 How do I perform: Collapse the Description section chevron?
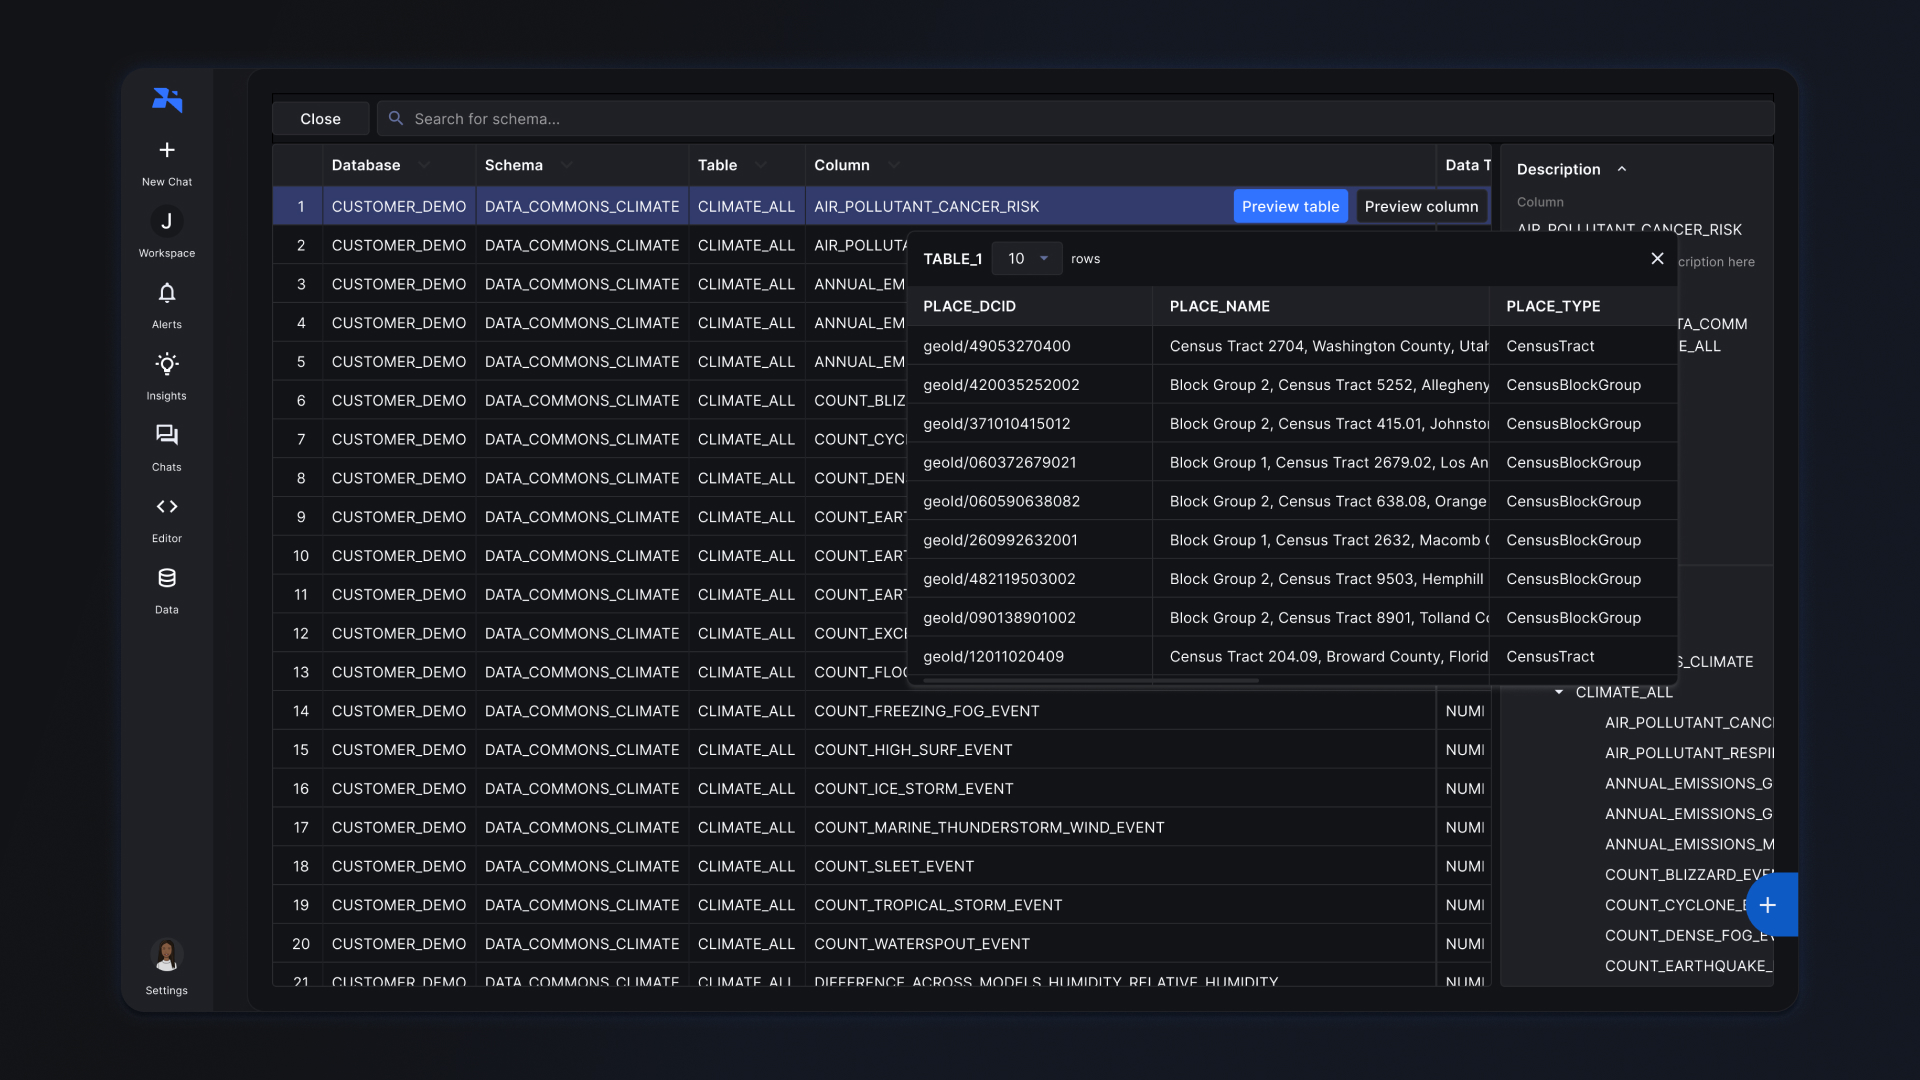point(1622,169)
